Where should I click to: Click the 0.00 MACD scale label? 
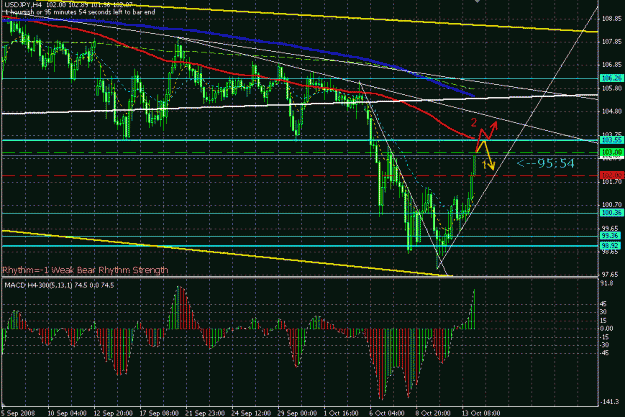click(607, 328)
